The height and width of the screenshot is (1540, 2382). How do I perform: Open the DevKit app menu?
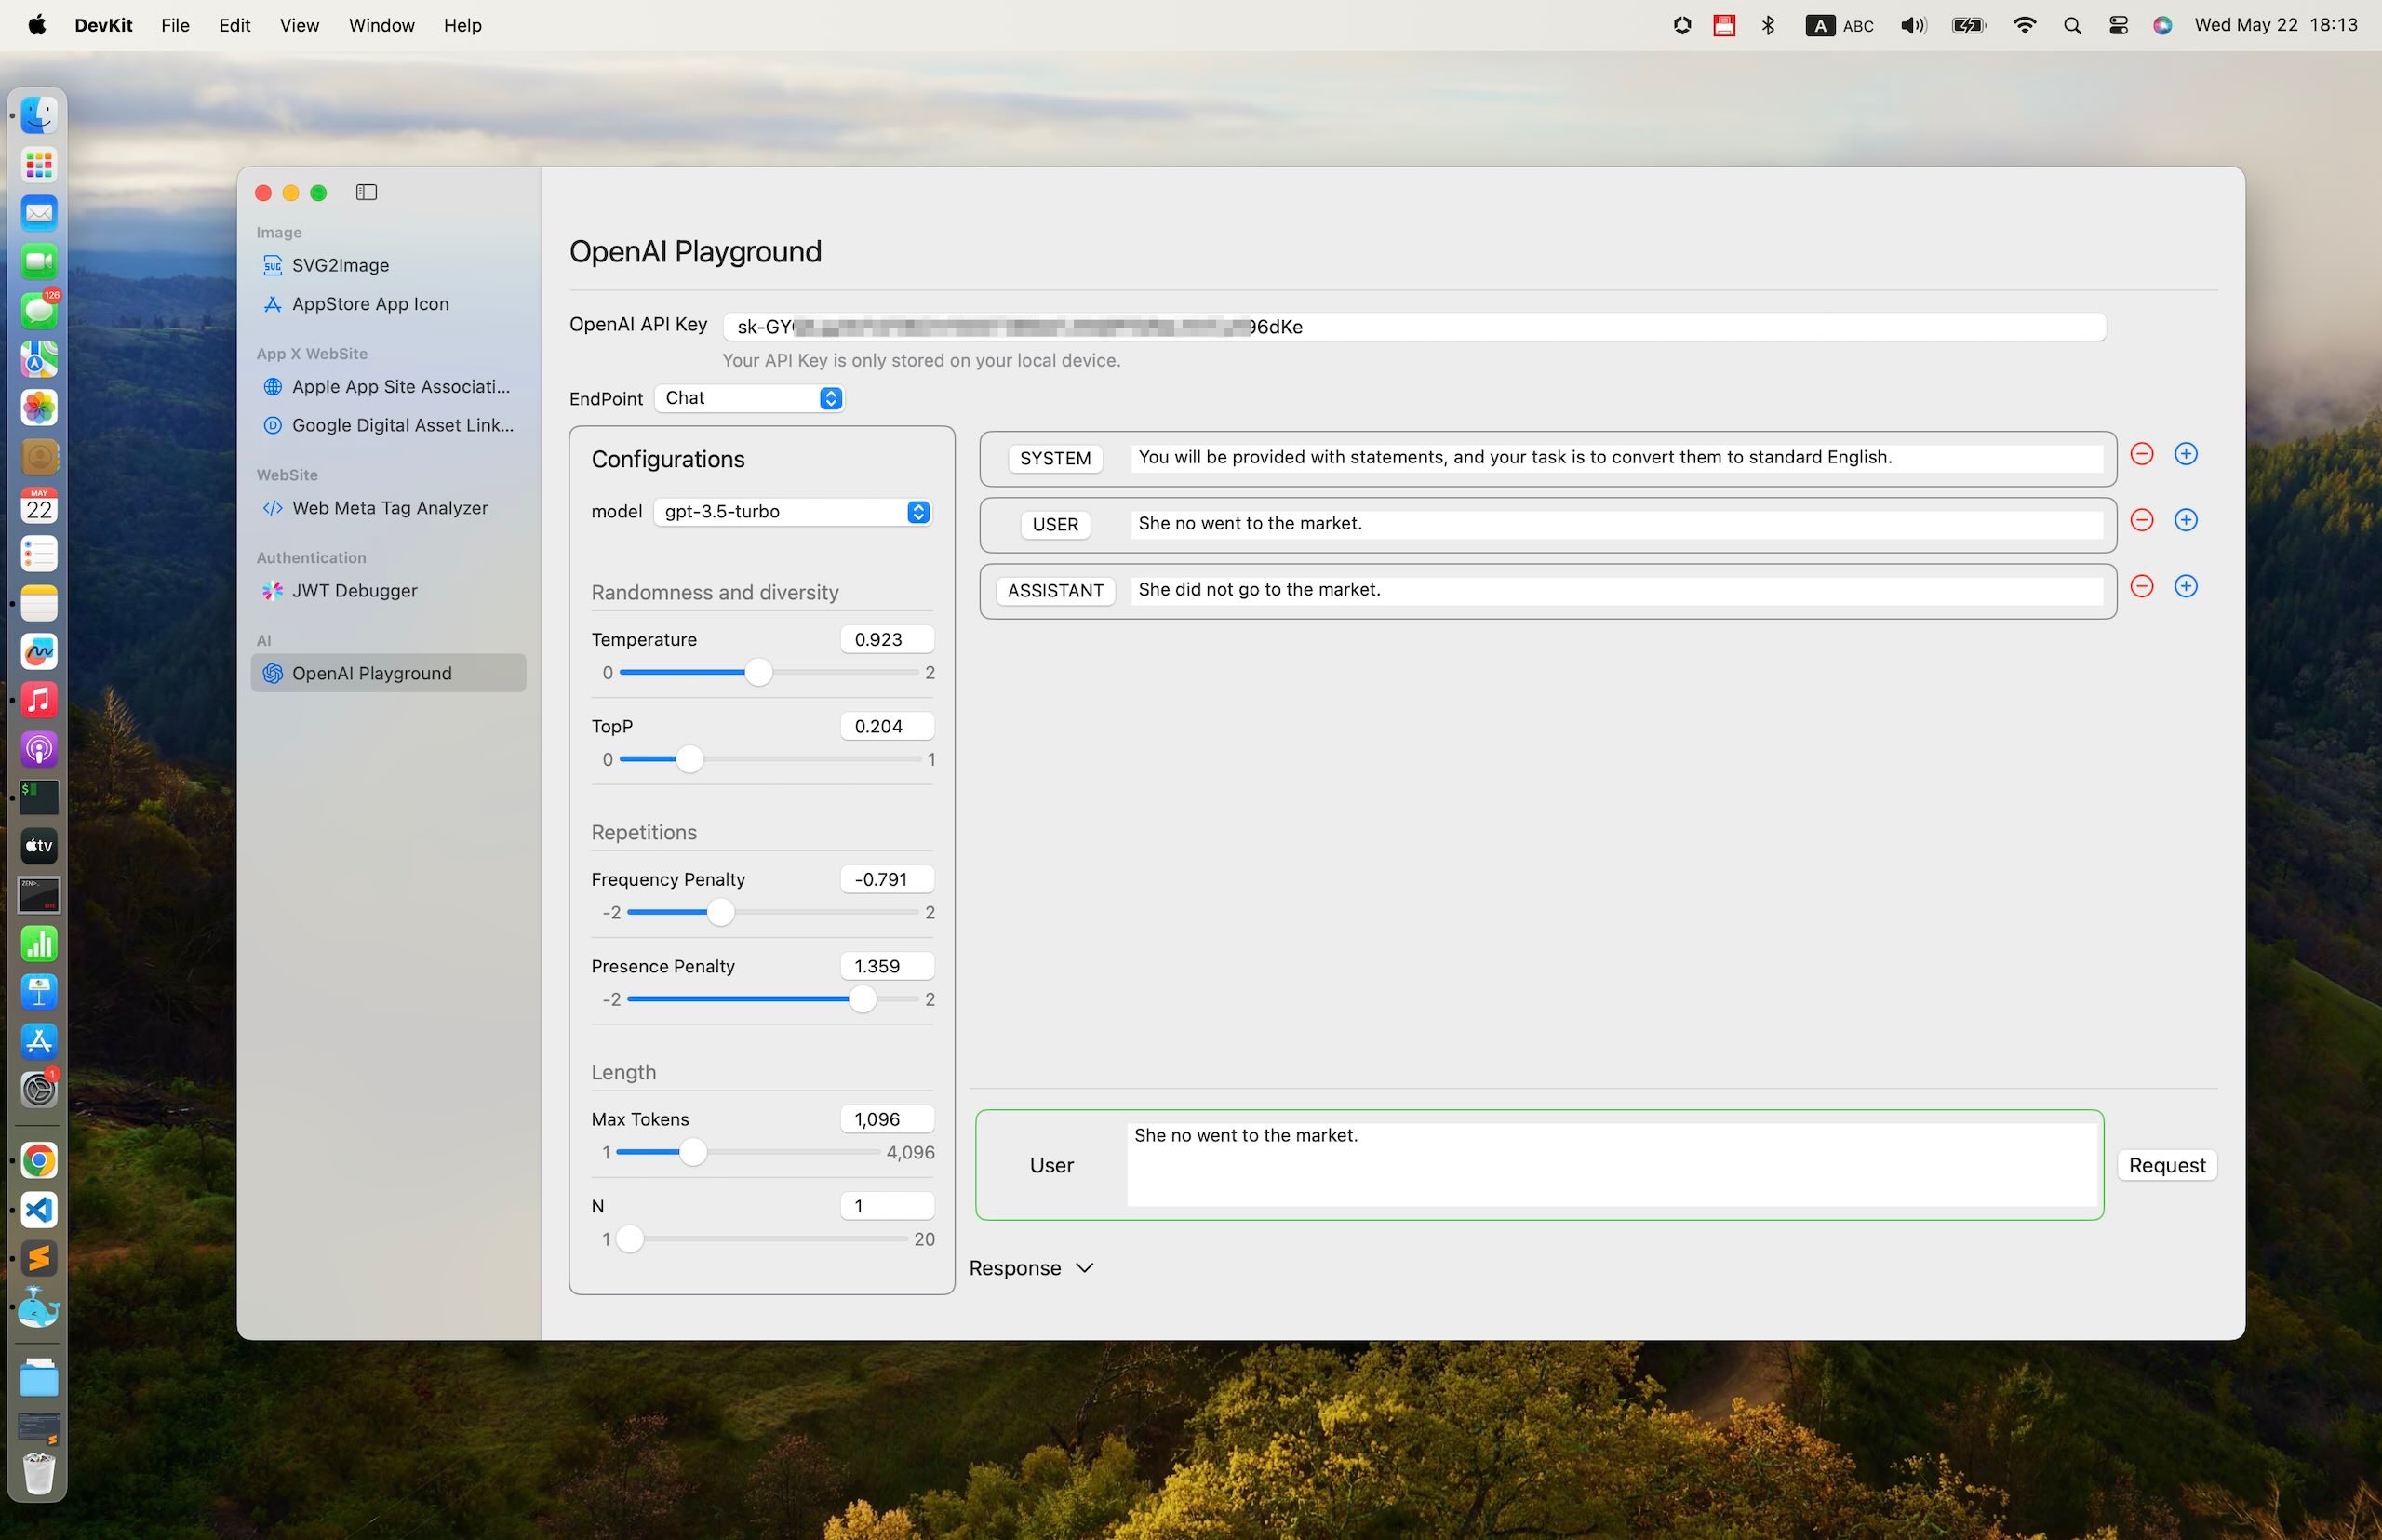point(103,26)
